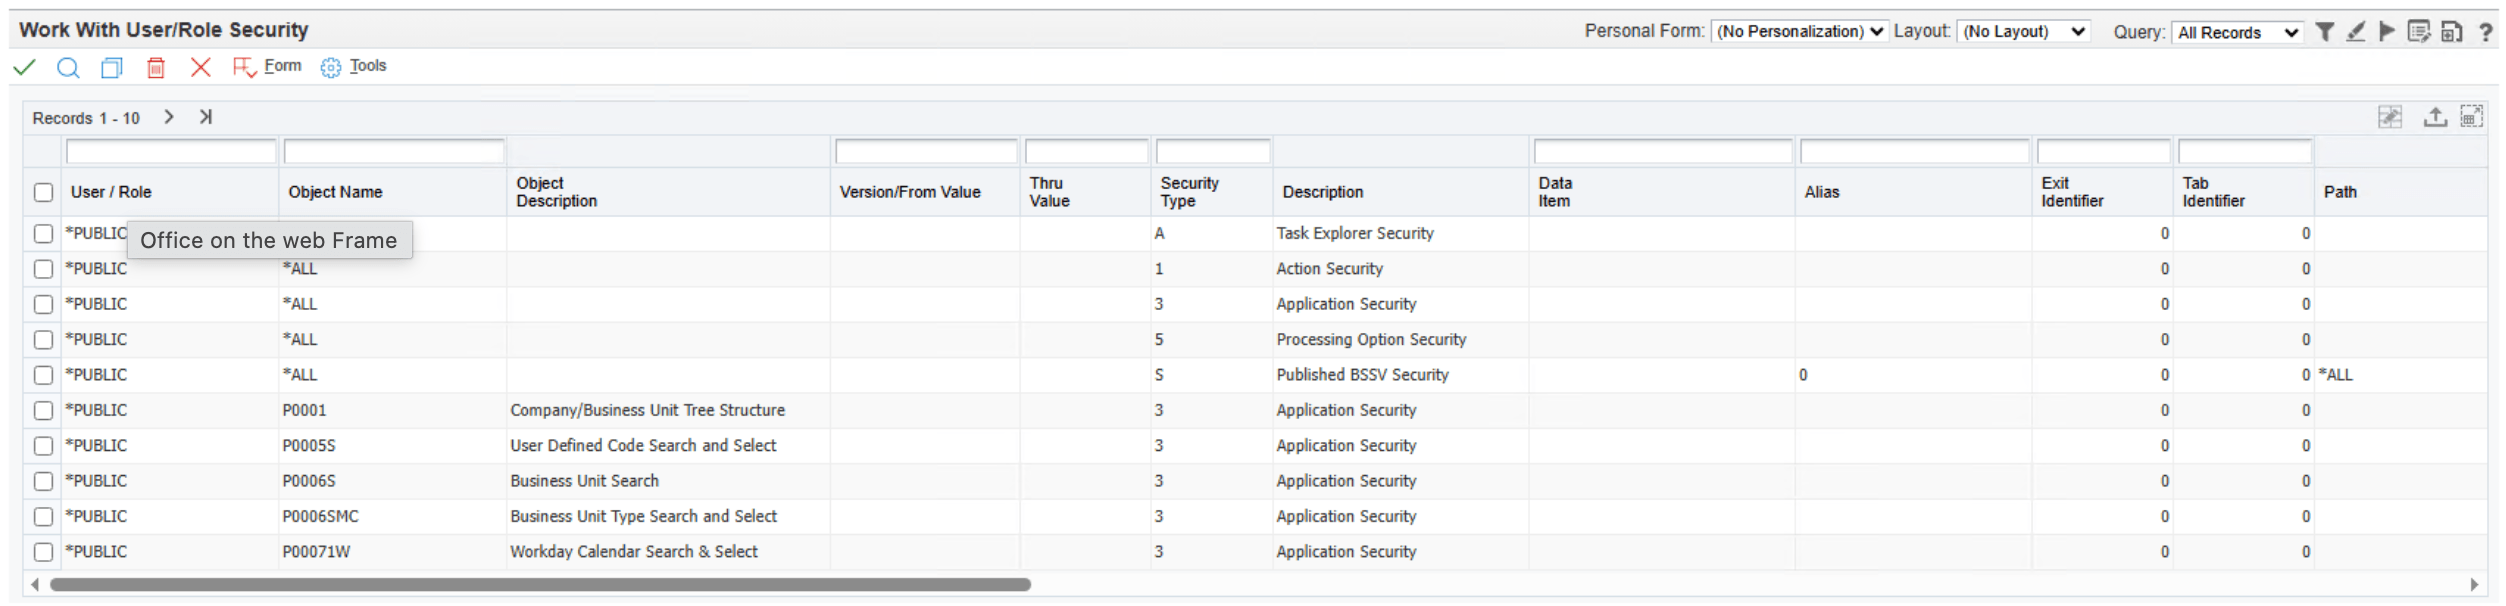
Task: Click the Alias filter field
Action: 1915,152
